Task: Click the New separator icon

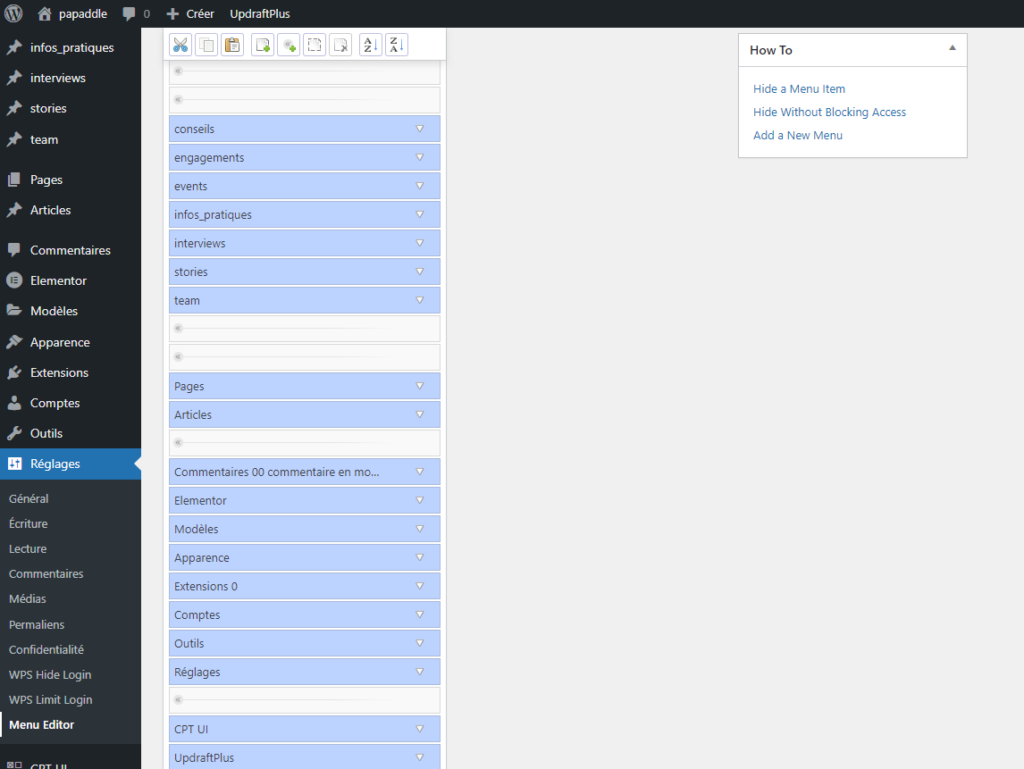Action: [x=288, y=45]
